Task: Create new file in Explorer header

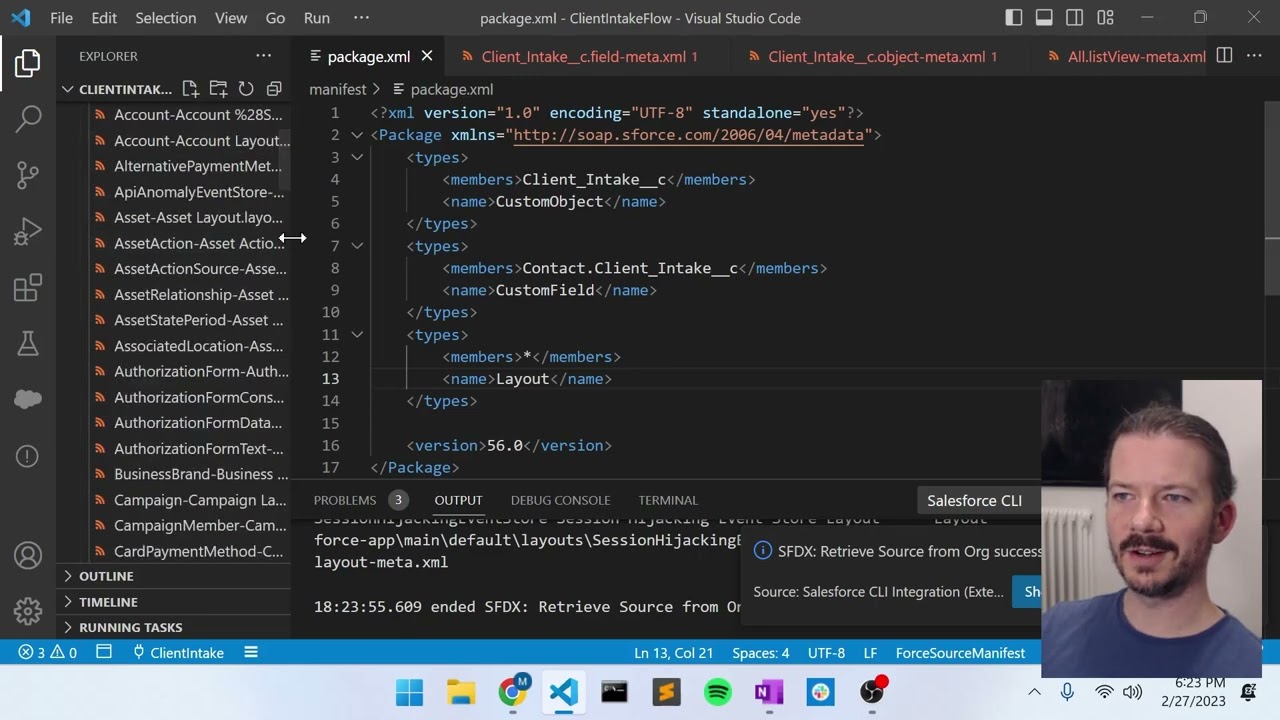Action: click(x=190, y=89)
